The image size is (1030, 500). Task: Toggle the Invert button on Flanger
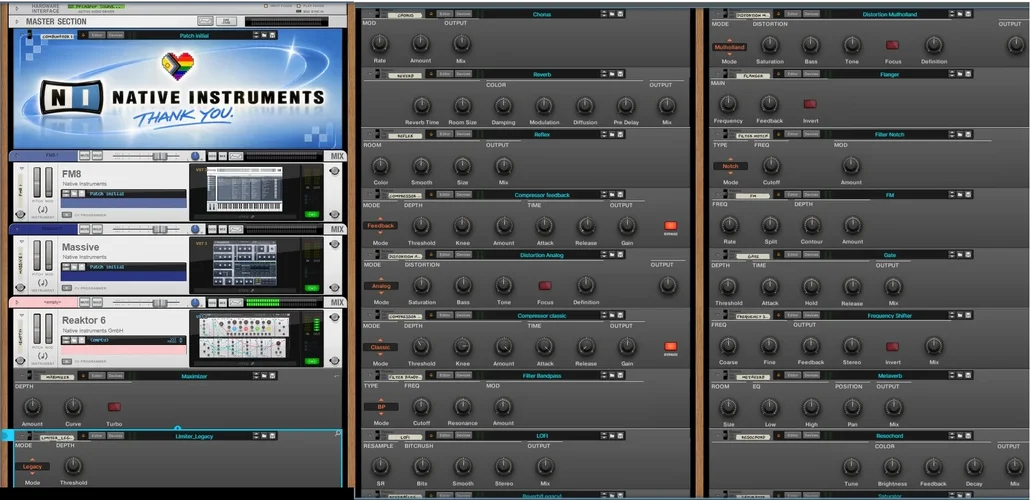(x=810, y=104)
